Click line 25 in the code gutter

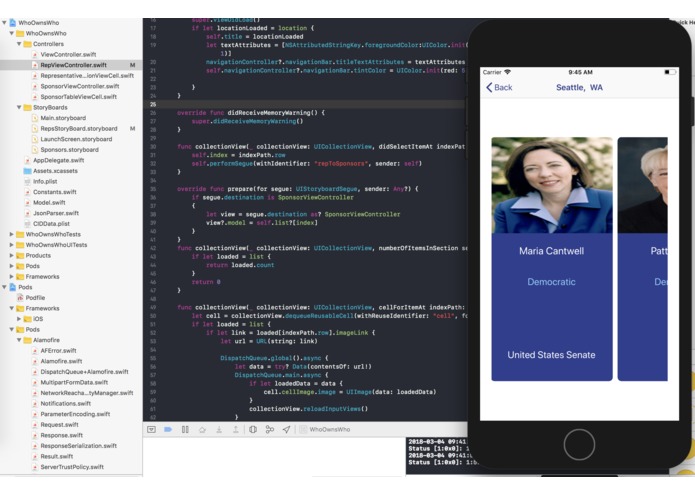tap(153, 105)
